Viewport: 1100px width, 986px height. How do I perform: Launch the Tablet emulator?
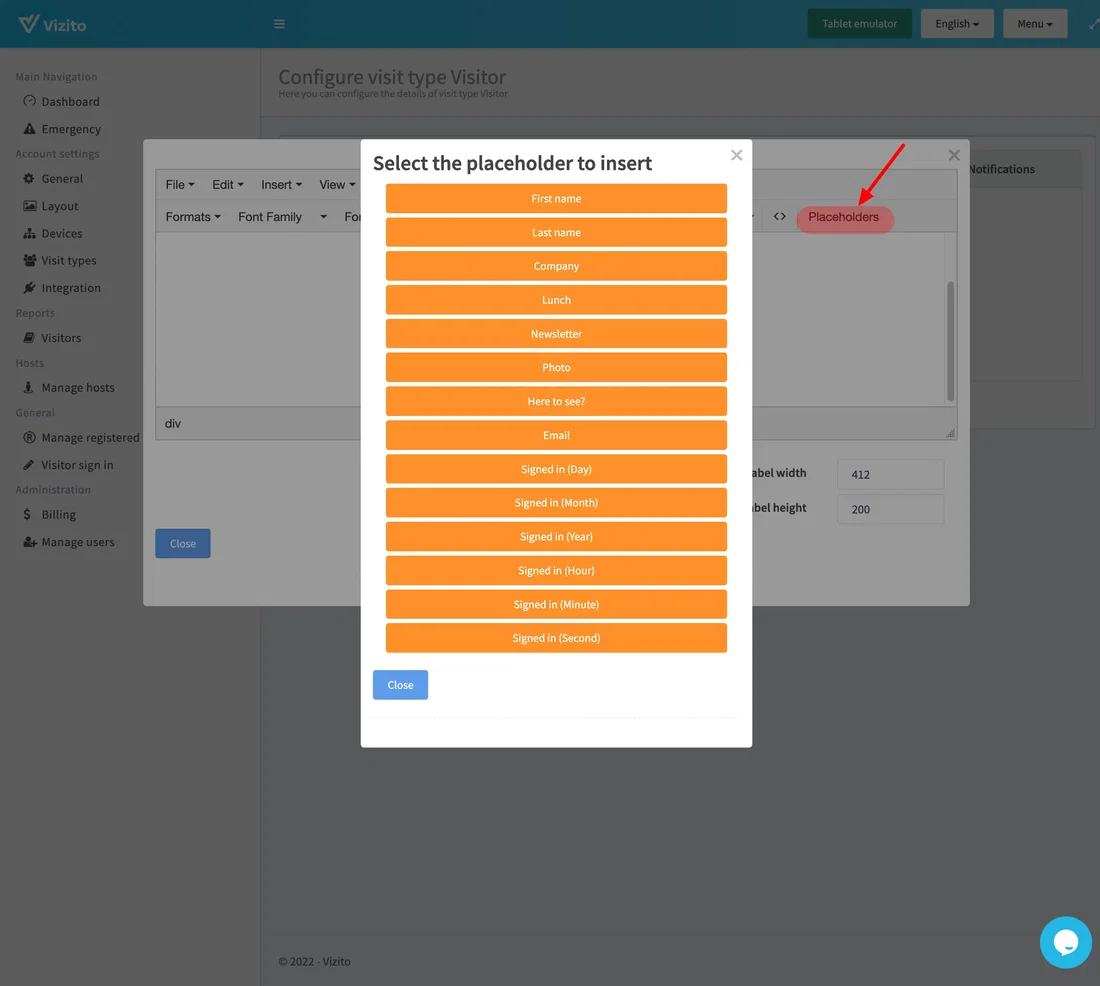coord(859,23)
